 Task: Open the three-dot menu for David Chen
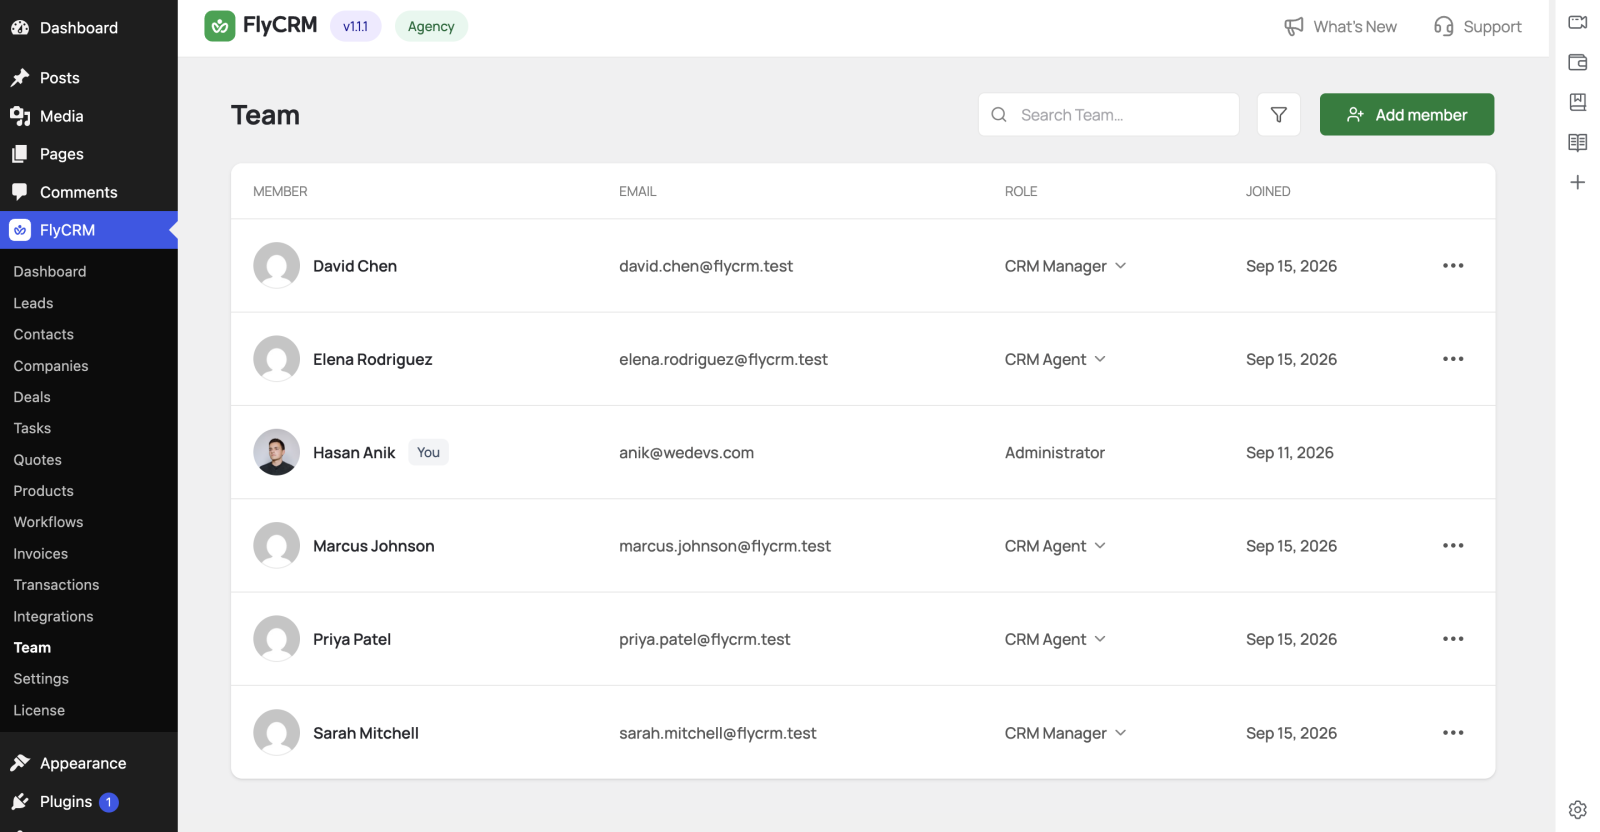point(1453,266)
